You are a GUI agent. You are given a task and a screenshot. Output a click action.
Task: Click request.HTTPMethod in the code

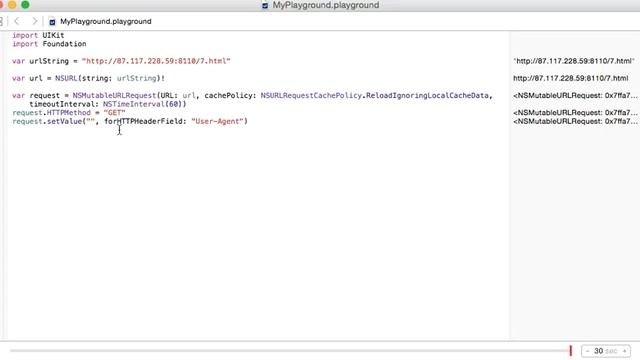[51, 113]
